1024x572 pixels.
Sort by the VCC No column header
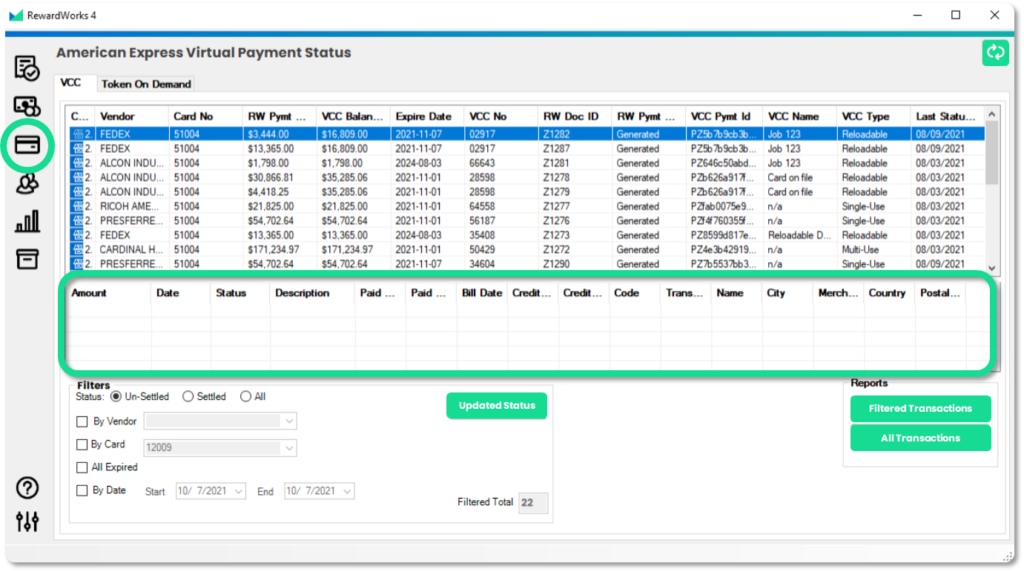[x=501, y=116]
